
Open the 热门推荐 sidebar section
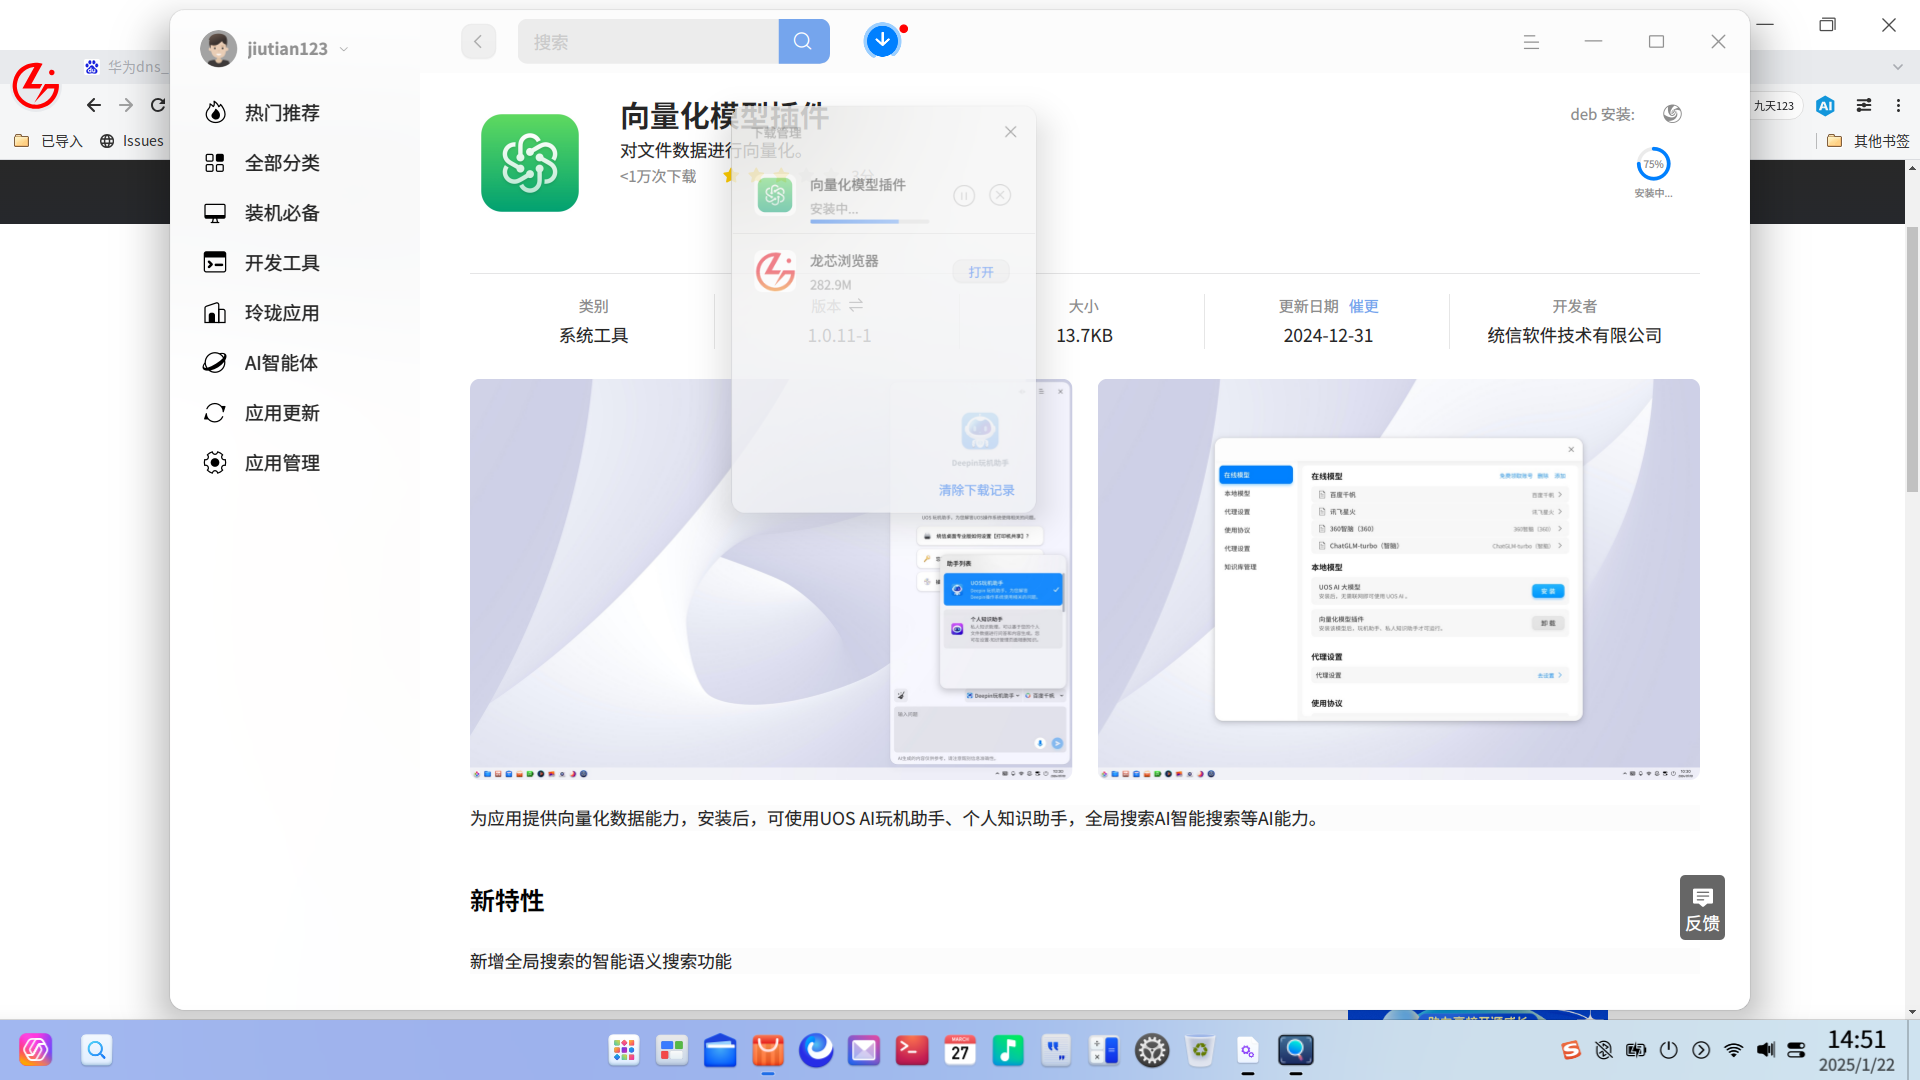click(281, 113)
